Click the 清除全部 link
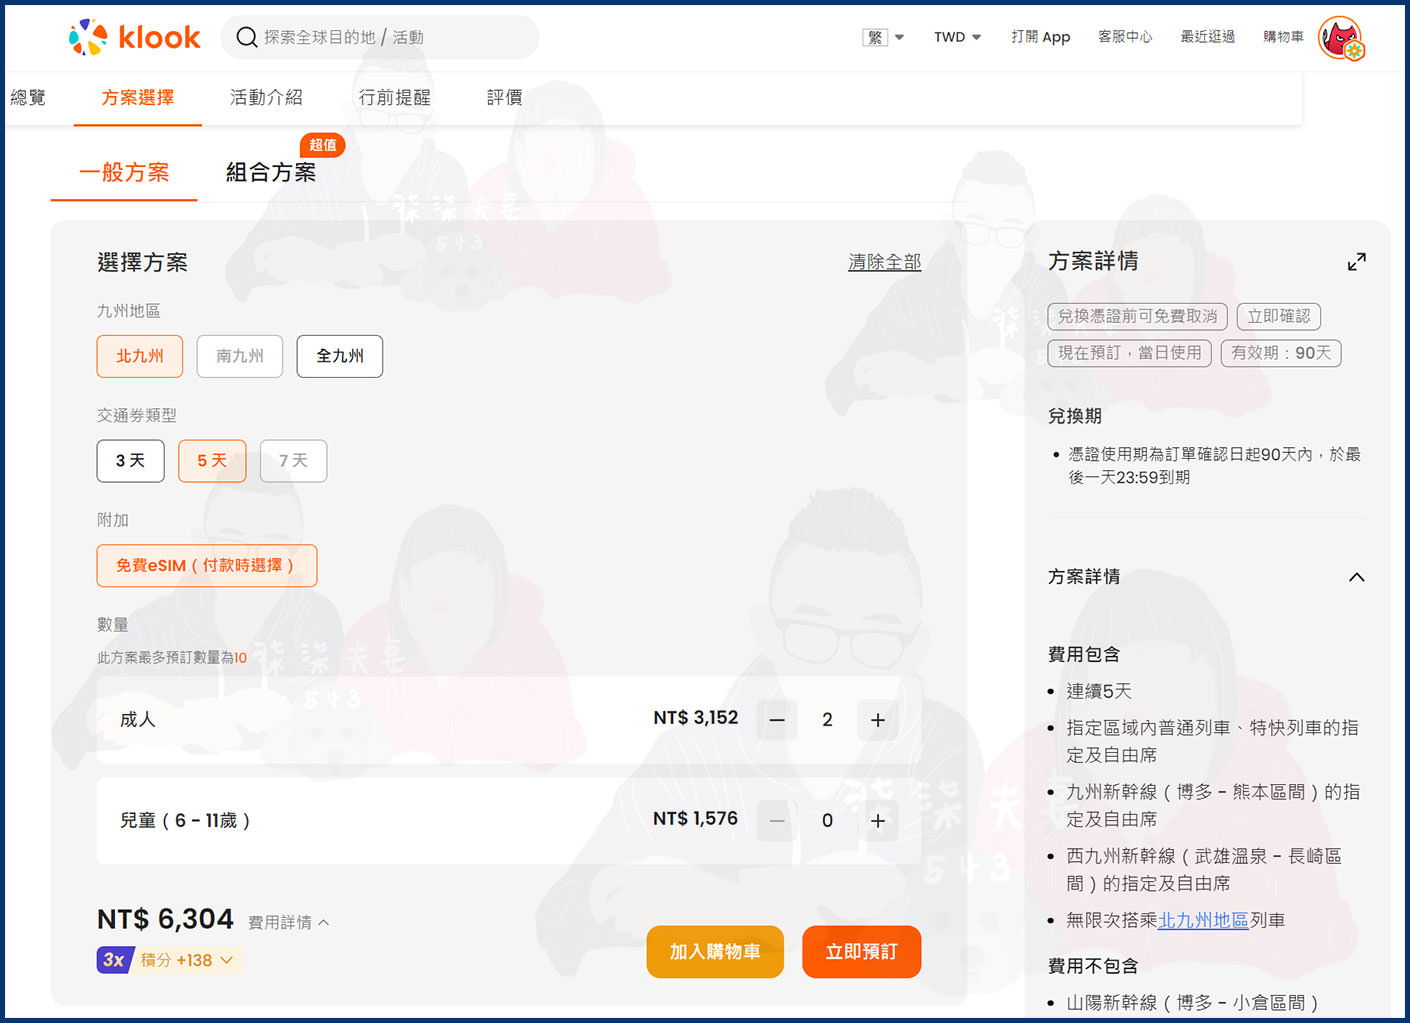The width and height of the screenshot is (1410, 1023). [x=884, y=262]
